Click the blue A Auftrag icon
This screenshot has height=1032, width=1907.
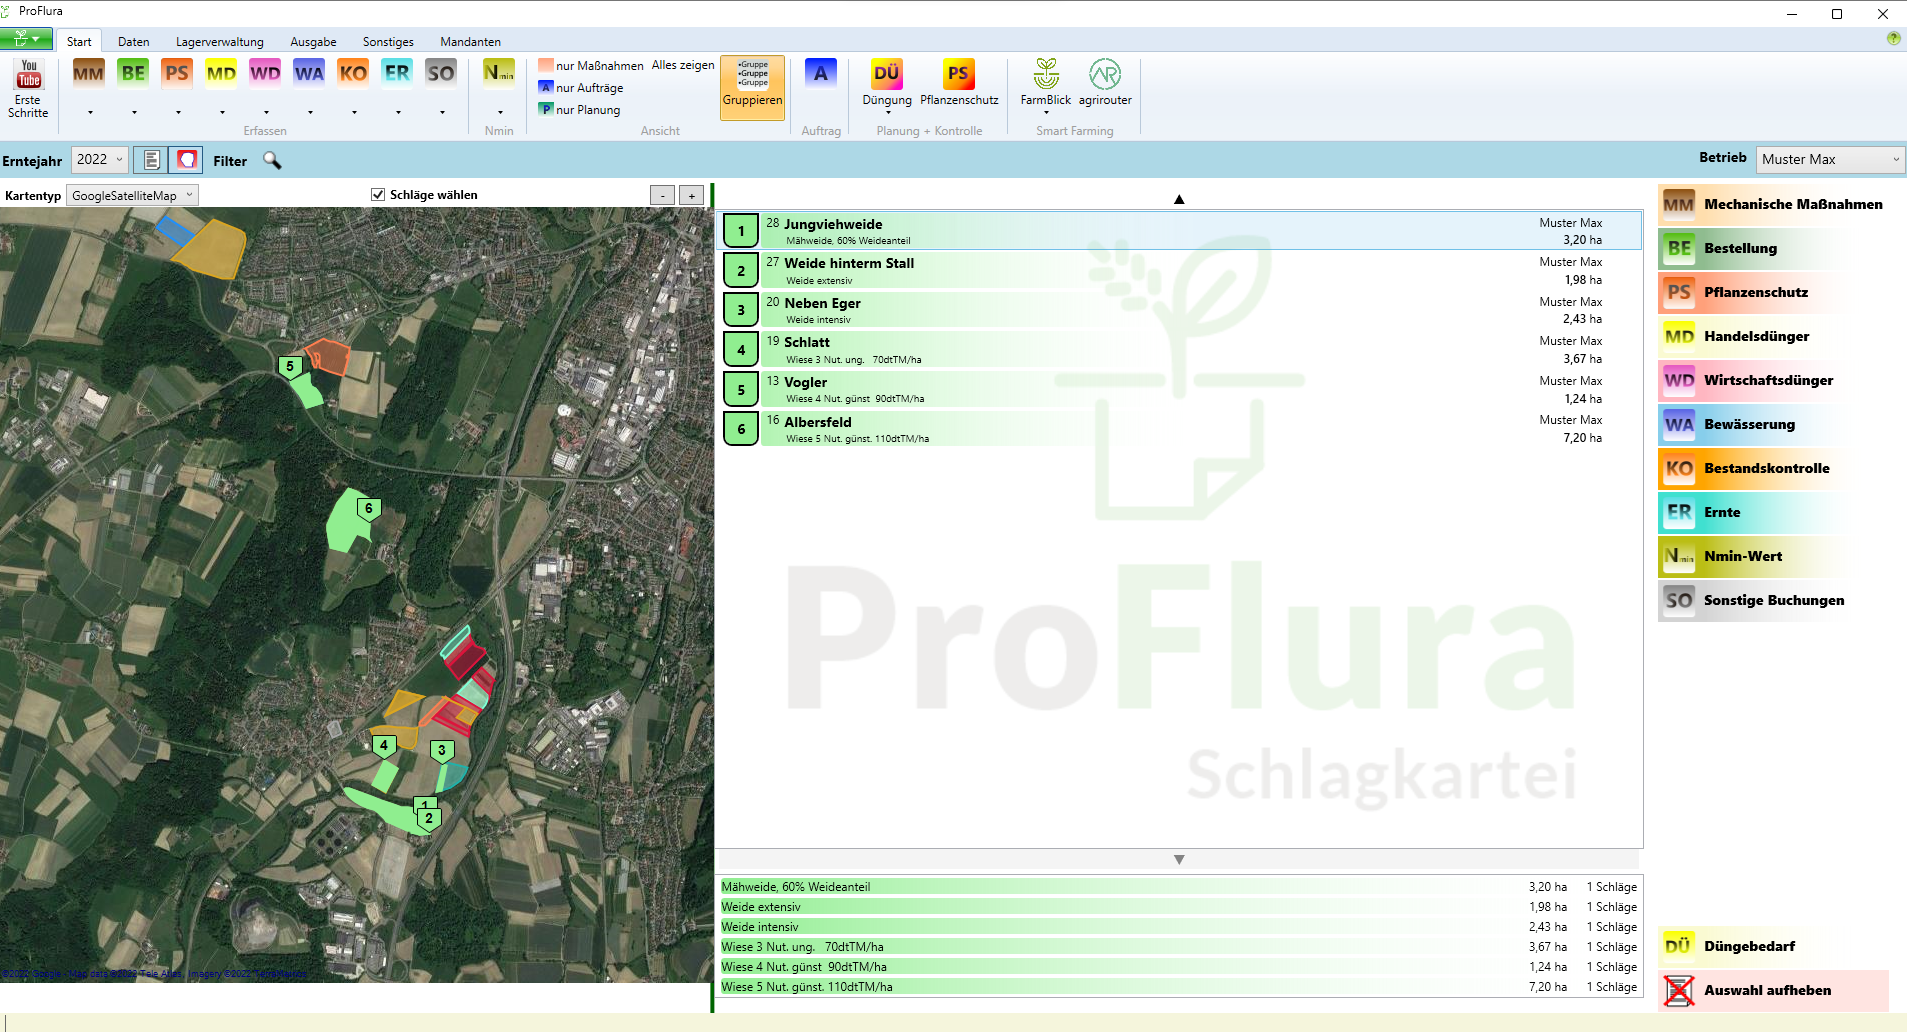tap(820, 73)
